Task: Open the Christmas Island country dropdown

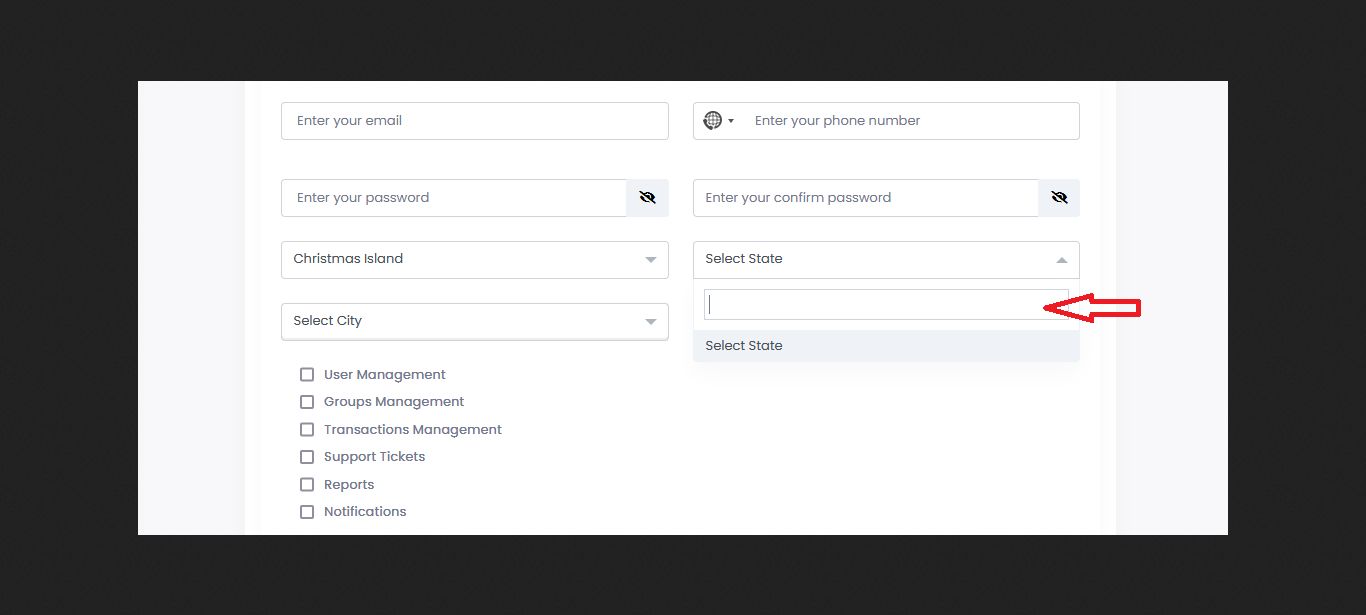Action: (x=474, y=259)
